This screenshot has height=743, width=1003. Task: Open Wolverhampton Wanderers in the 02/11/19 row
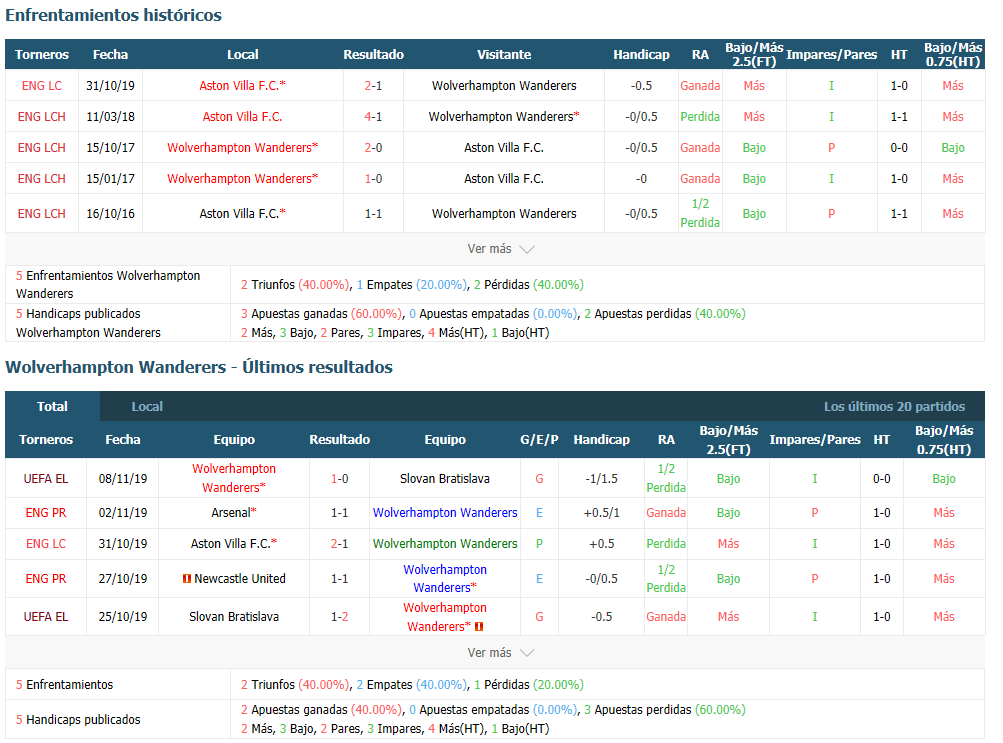click(445, 513)
